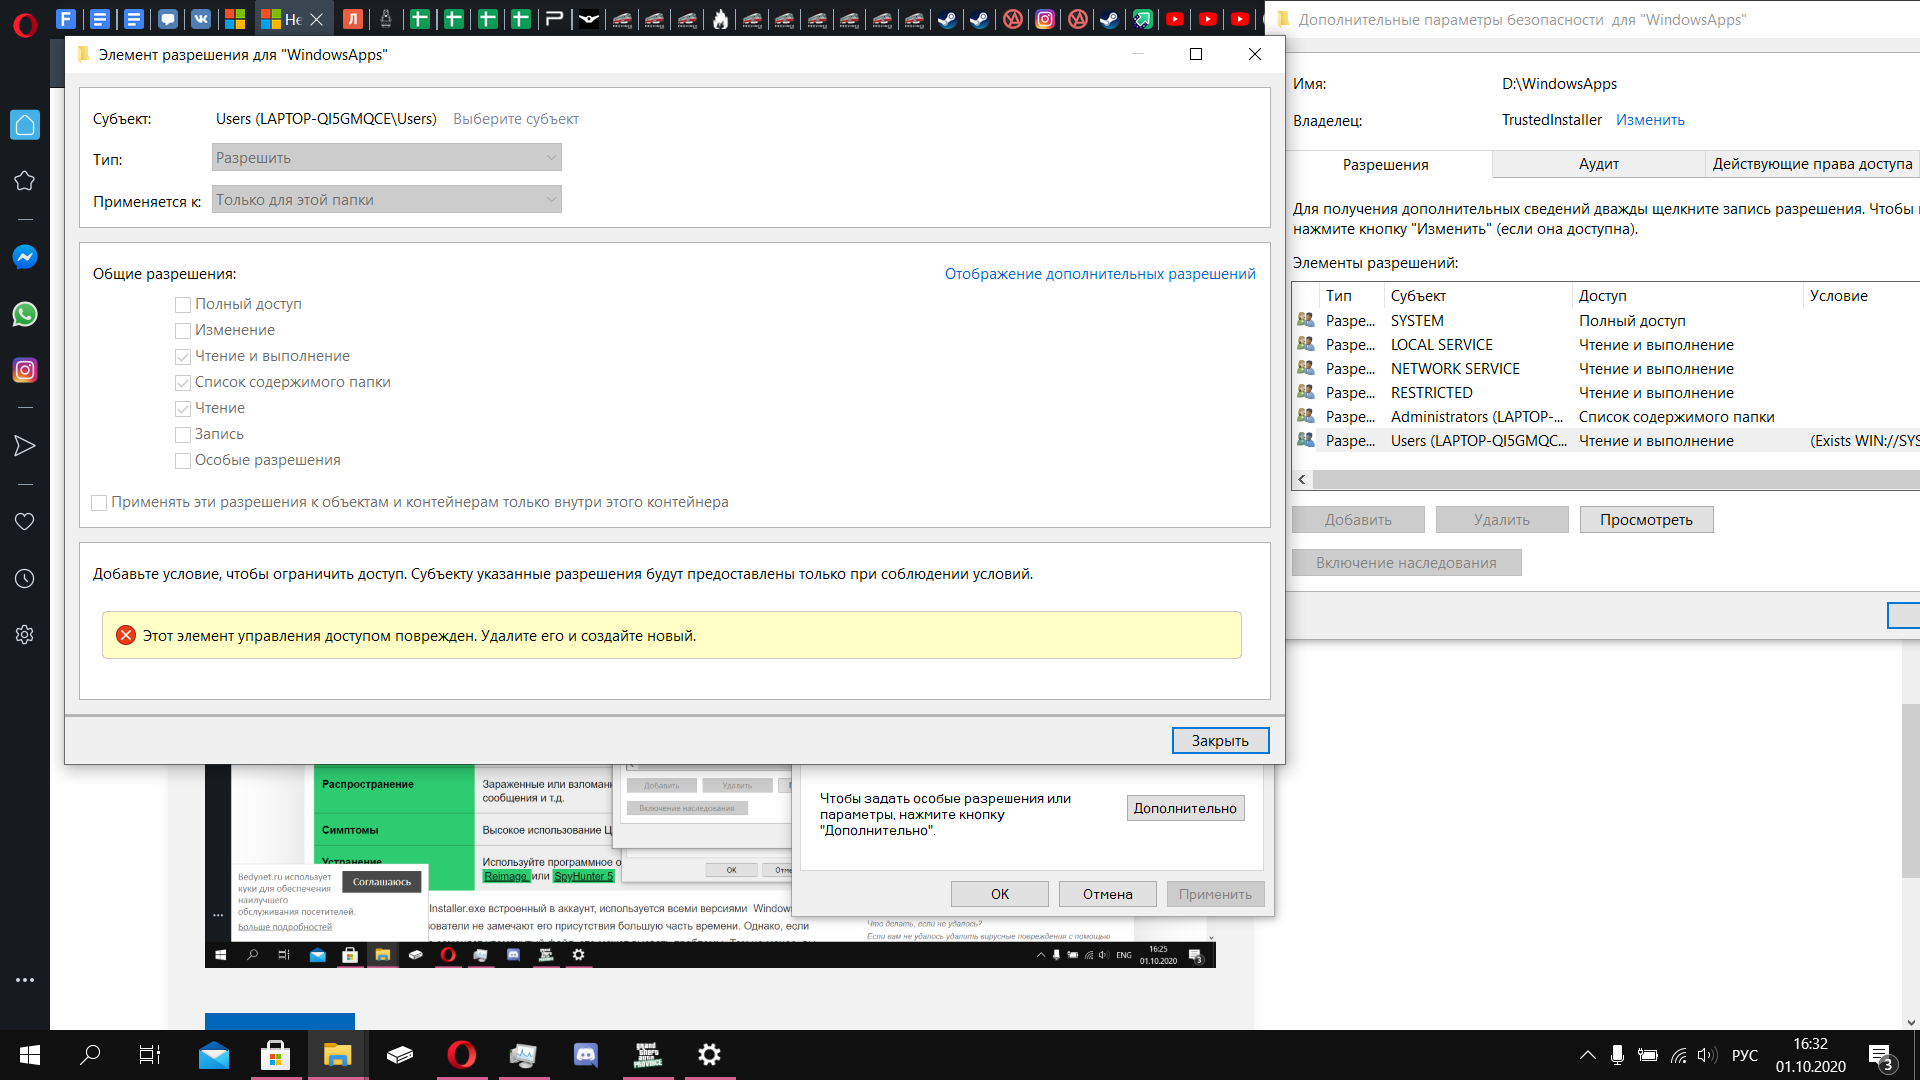Image resolution: width=1920 pixels, height=1080 pixels.
Task: Toggle 'Список содержимого папки' checkbox
Action: pyautogui.click(x=183, y=383)
